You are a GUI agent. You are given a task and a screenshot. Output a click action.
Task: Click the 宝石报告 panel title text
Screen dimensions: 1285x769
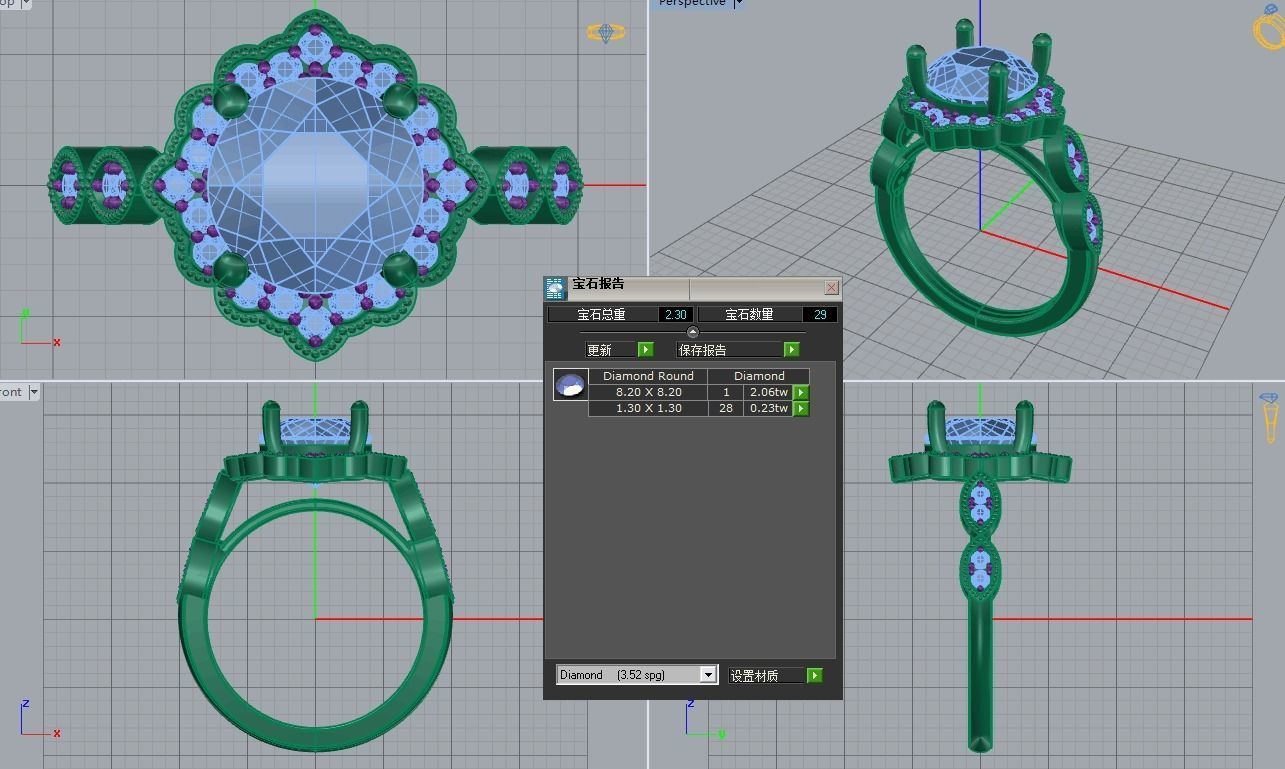pyautogui.click(x=598, y=284)
